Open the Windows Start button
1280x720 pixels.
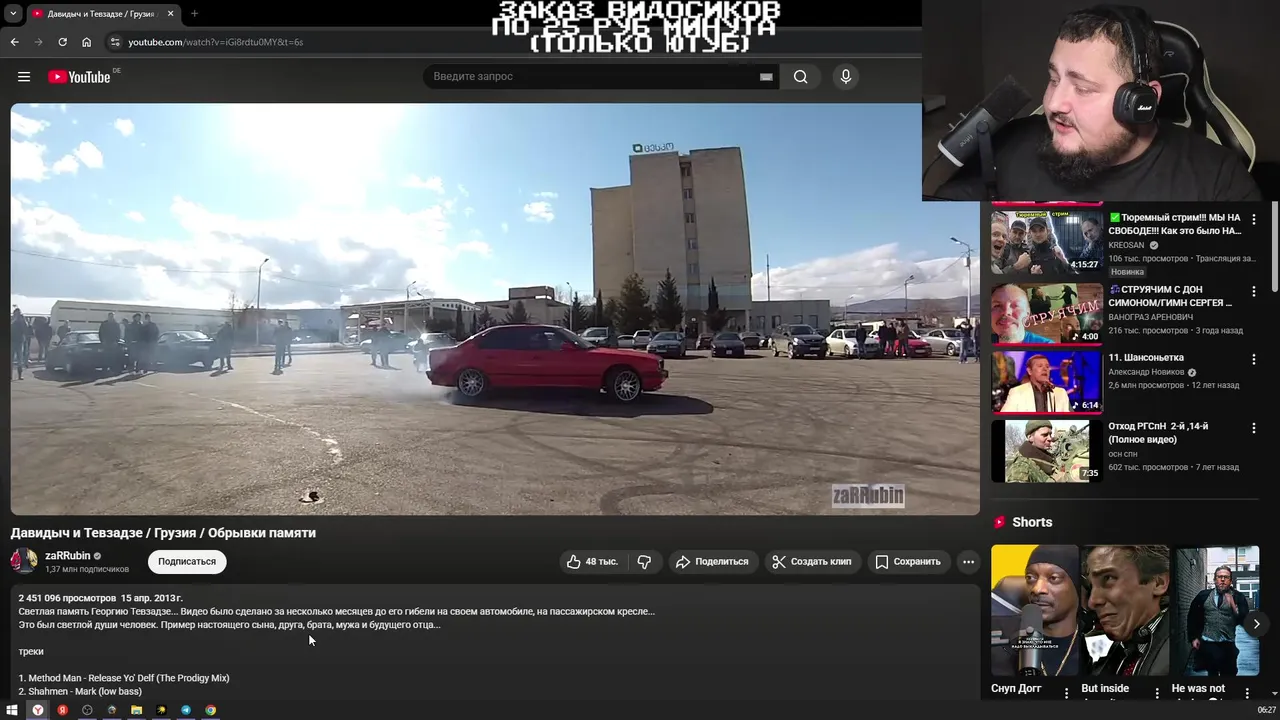(12, 710)
